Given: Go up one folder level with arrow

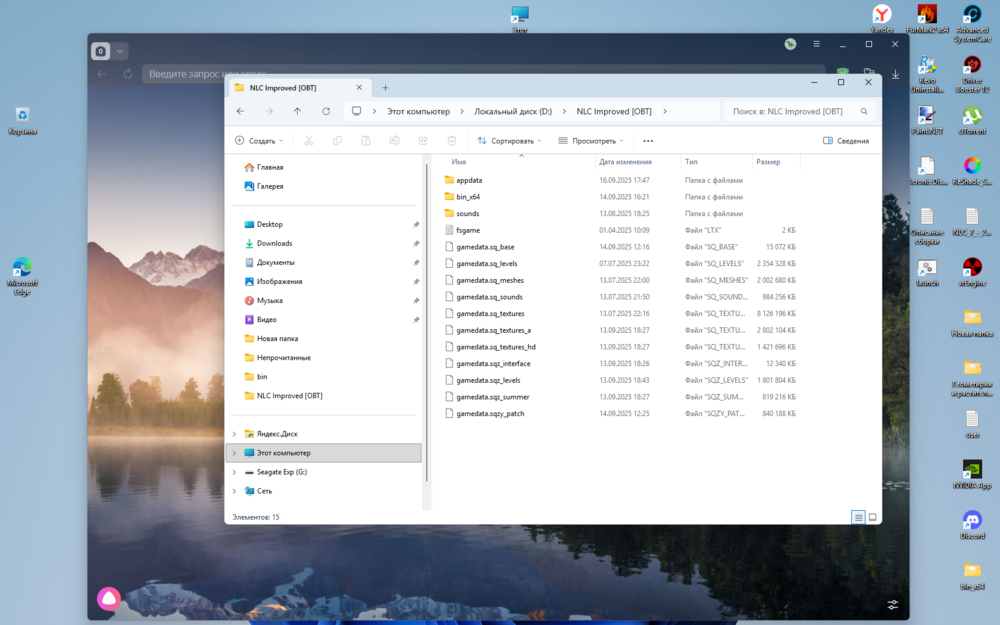Looking at the screenshot, I should 297,111.
